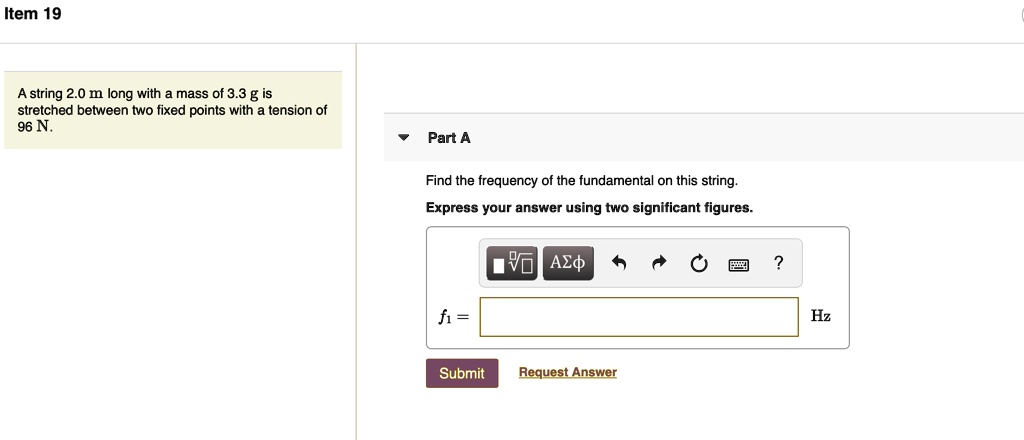Click the f1 answer input field
The image size is (1024, 440).
pos(639,316)
